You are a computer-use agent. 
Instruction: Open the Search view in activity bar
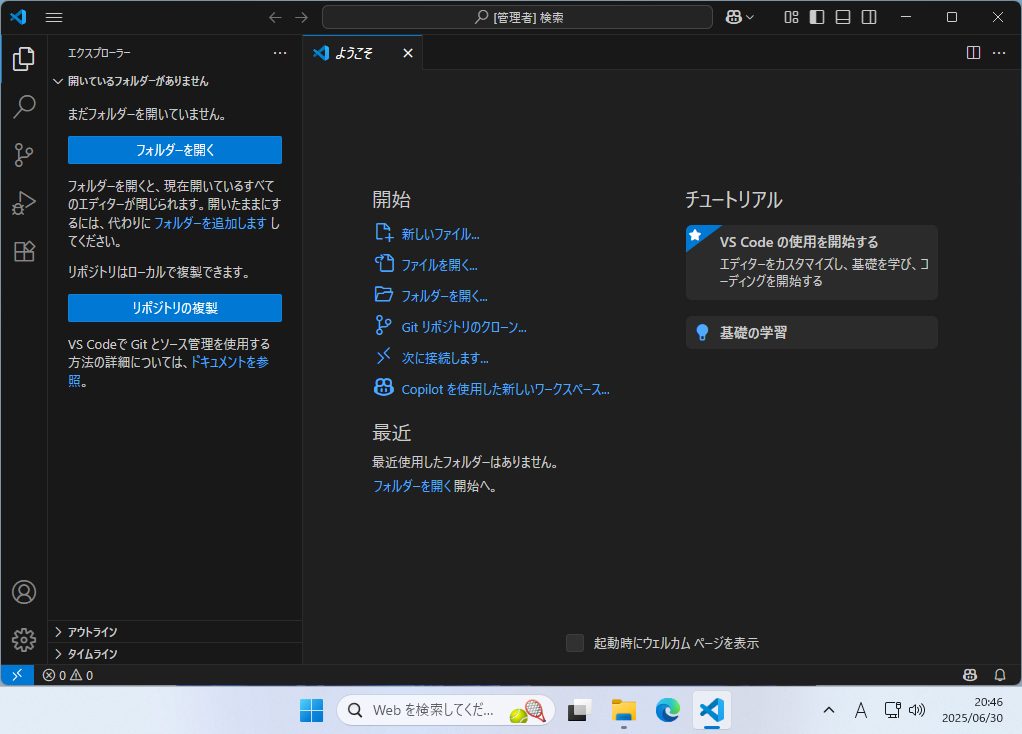click(x=23, y=106)
